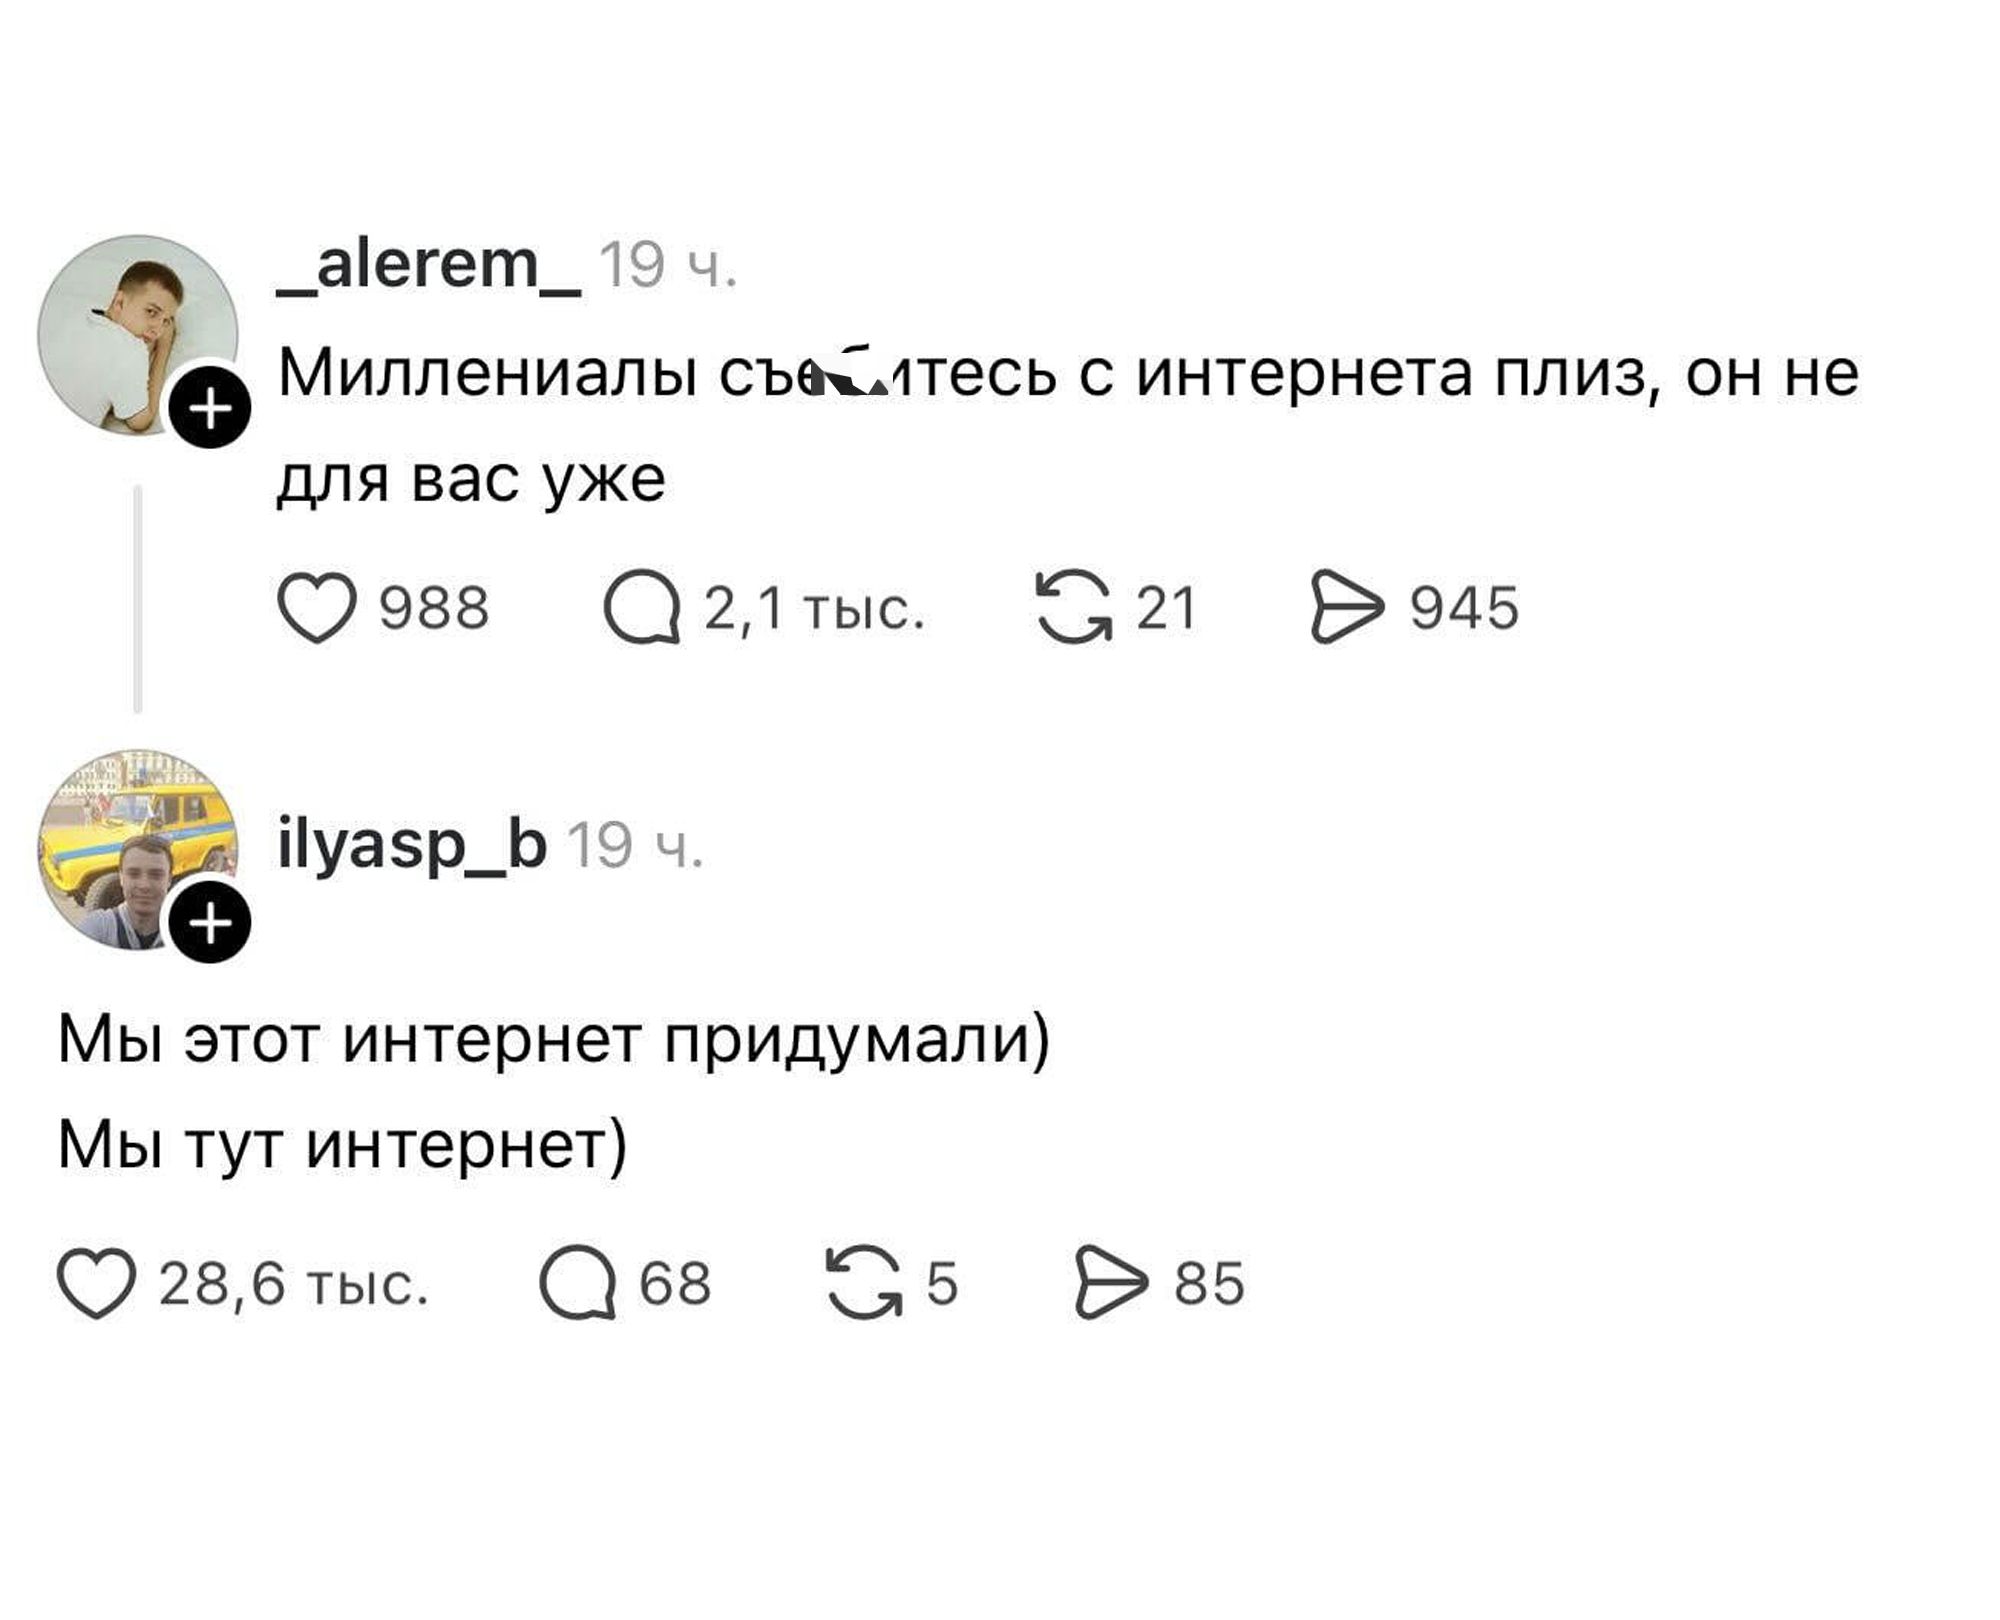Viewport: 2000px width, 1620px height.
Task: Expand the thread under _alerem_'s comment
Action: click(x=137, y=600)
